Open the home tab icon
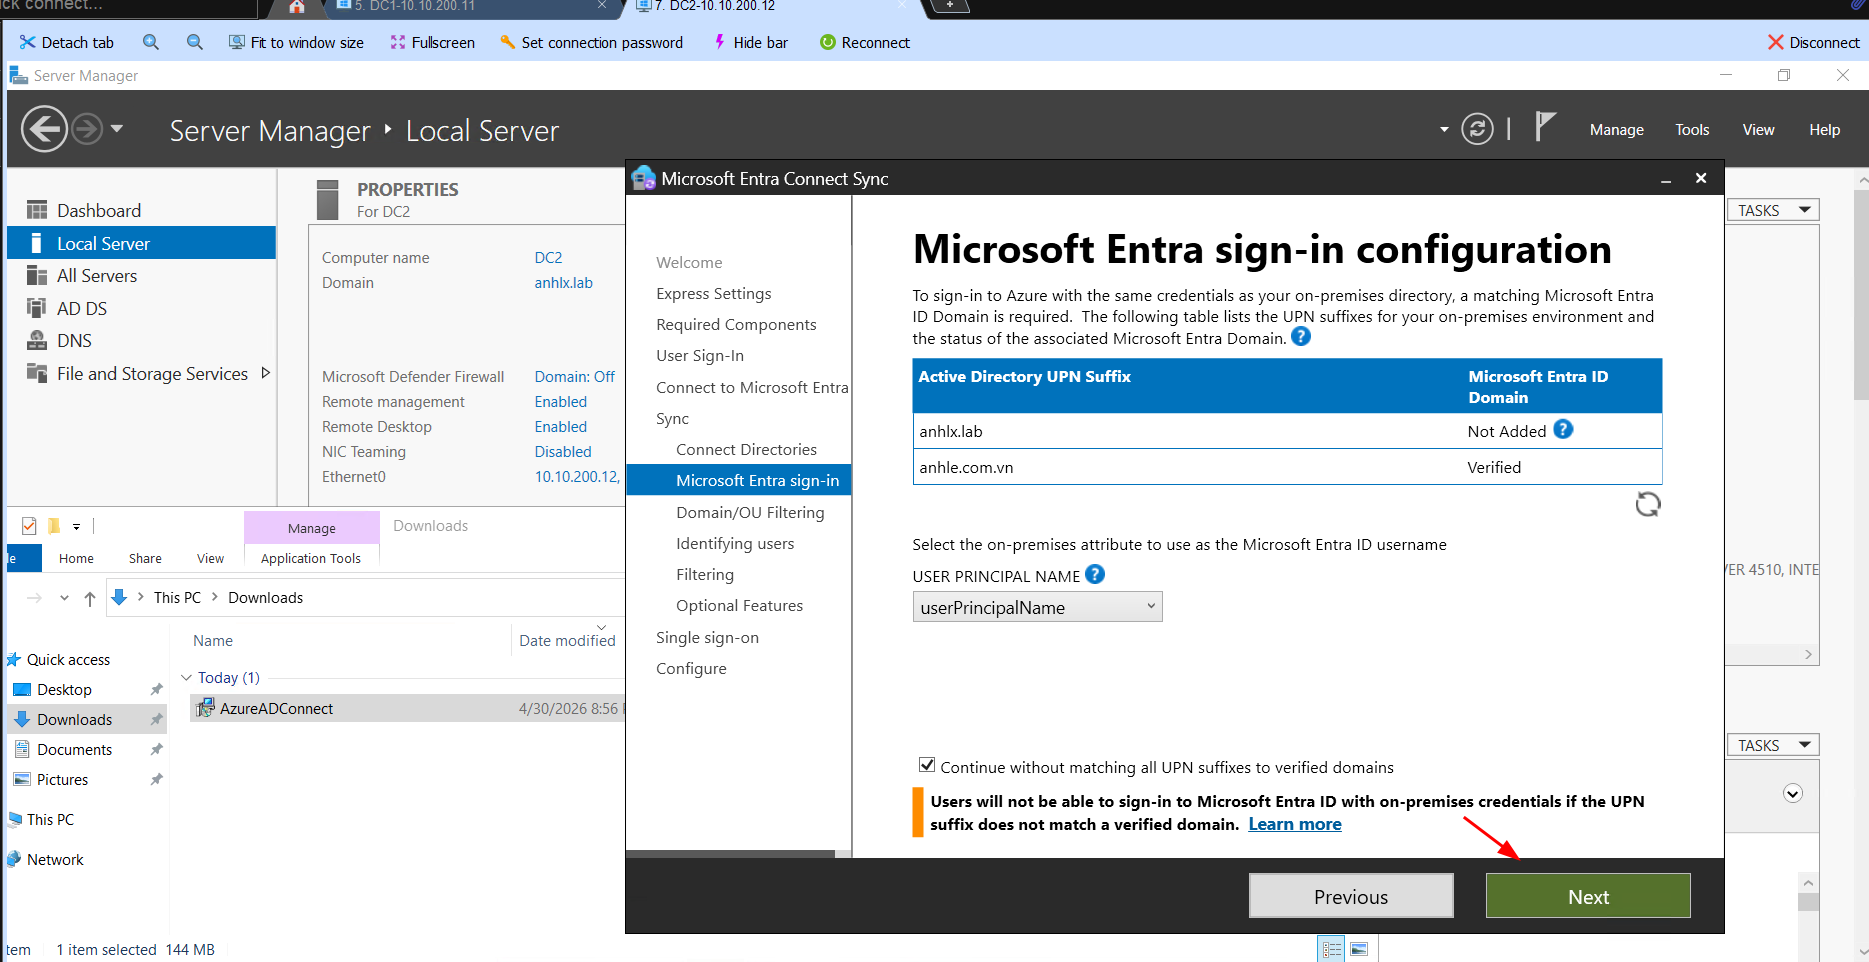1869x962 pixels. (297, 7)
